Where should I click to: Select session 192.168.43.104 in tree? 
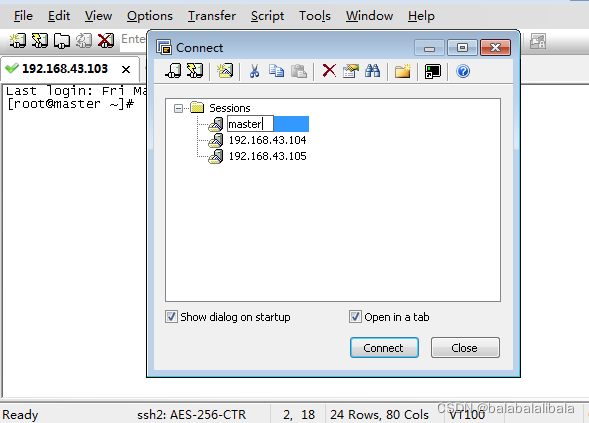pyautogui.click(x=267, y=140)
